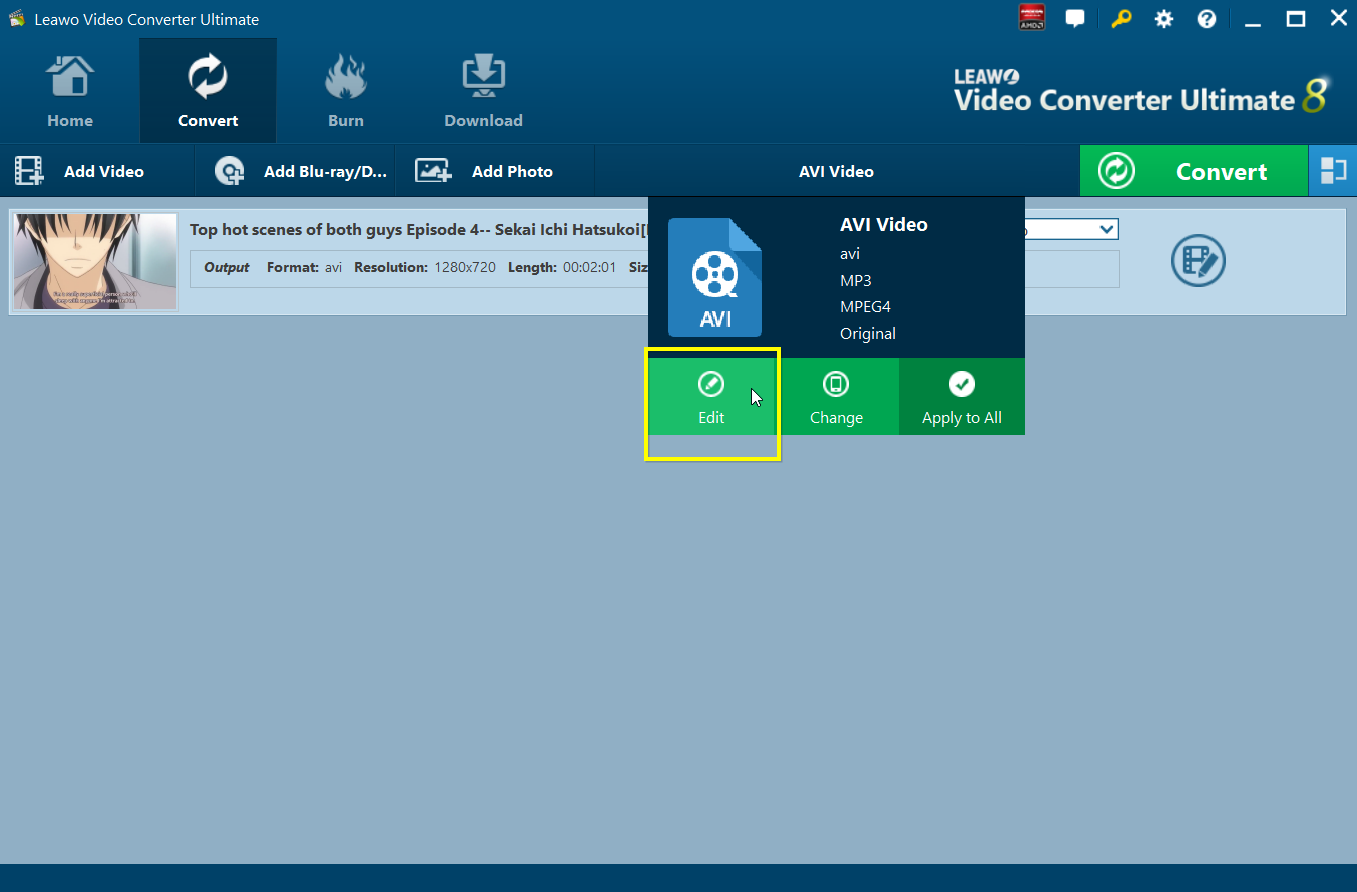Open the AVI Video format dropdown

[x=836, y=171]
